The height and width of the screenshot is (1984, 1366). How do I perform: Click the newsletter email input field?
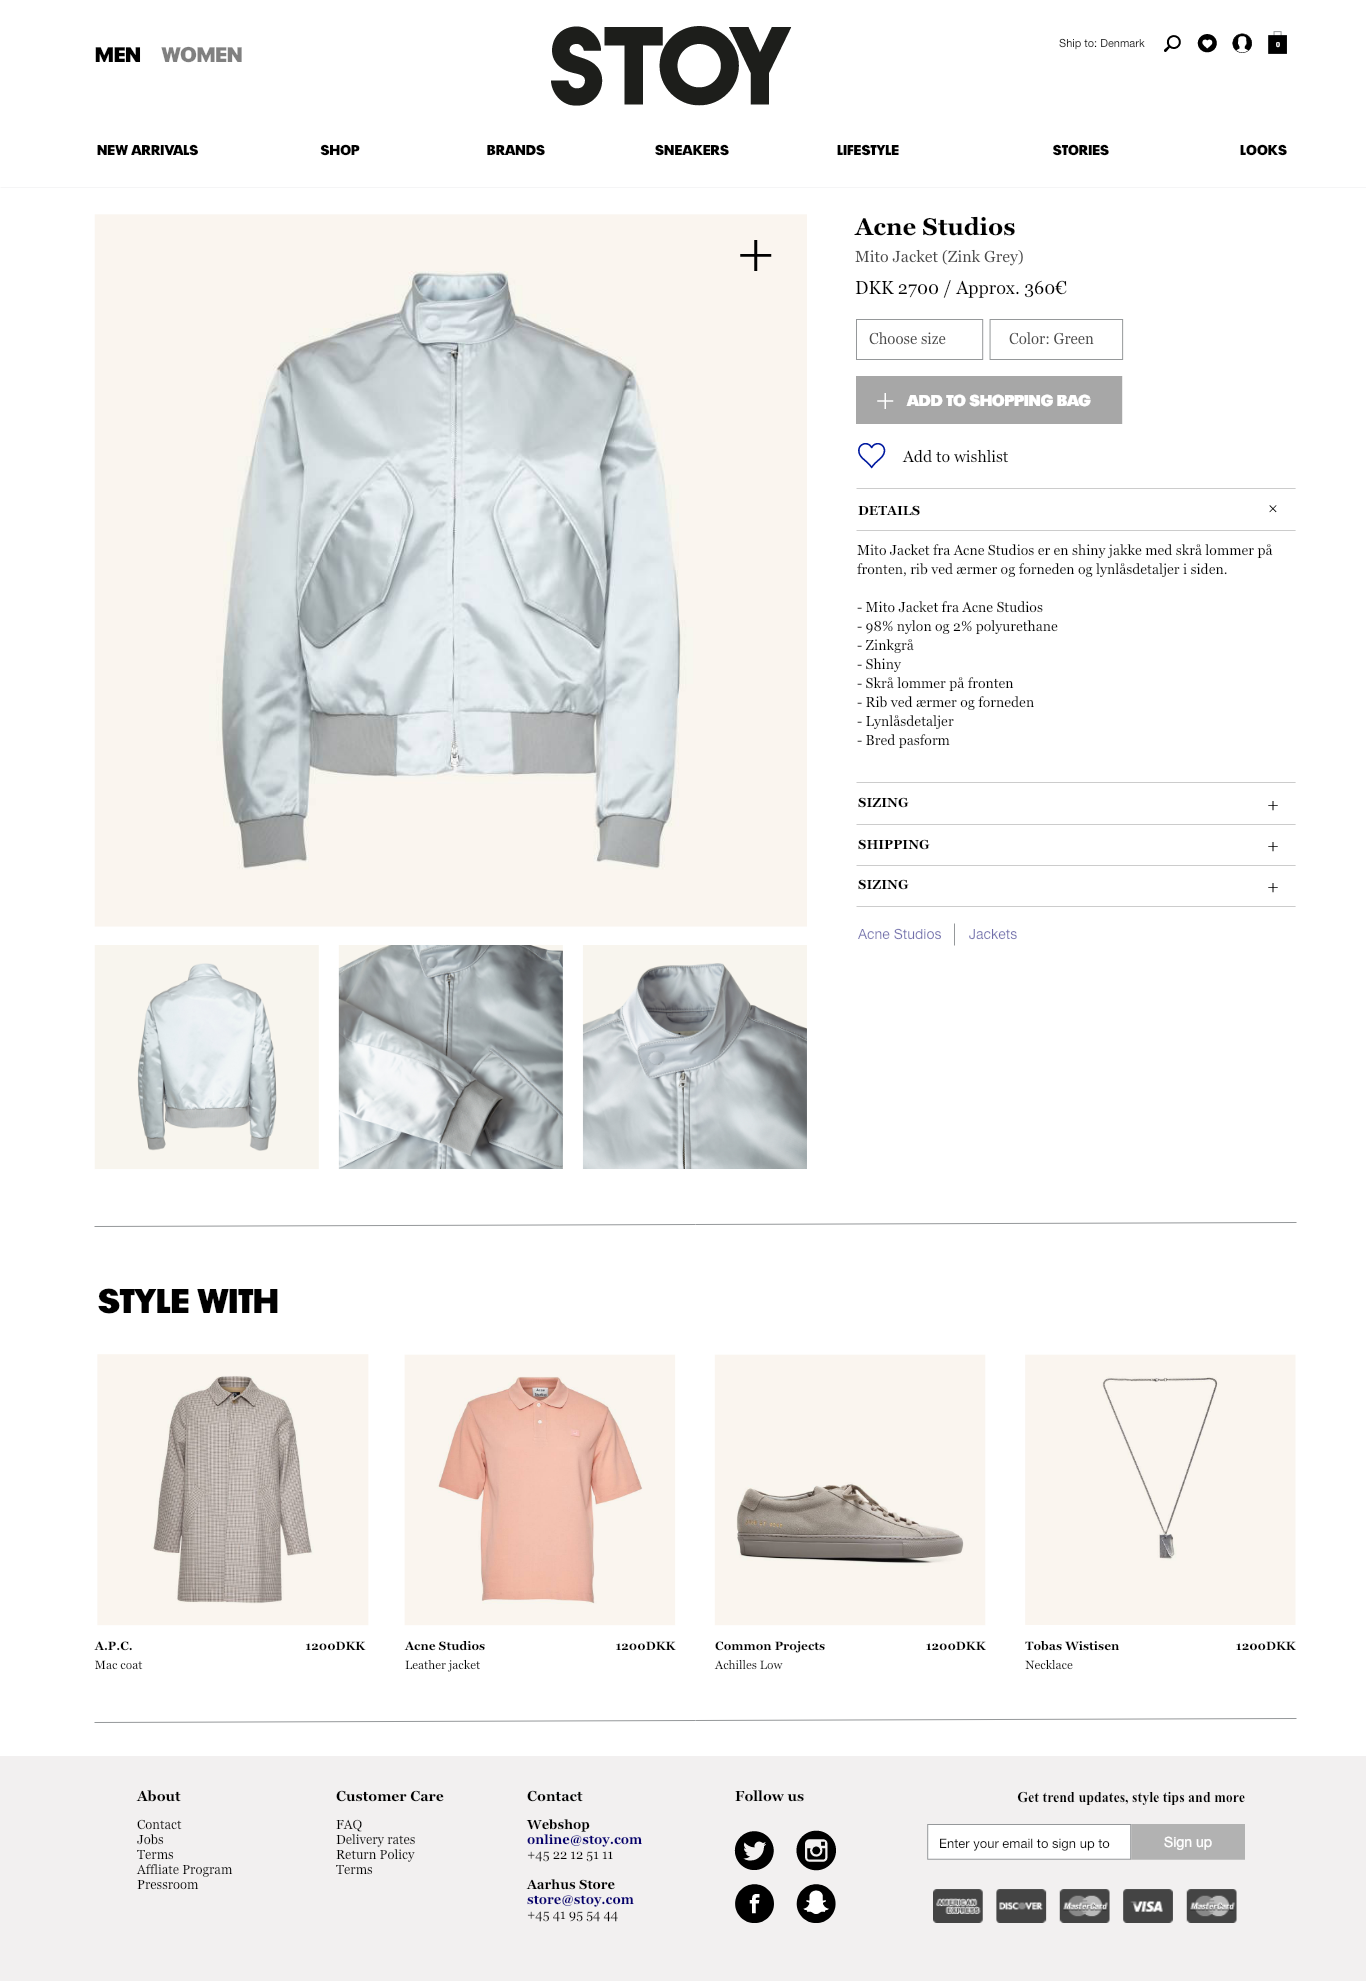(x=1028, y=1842)
